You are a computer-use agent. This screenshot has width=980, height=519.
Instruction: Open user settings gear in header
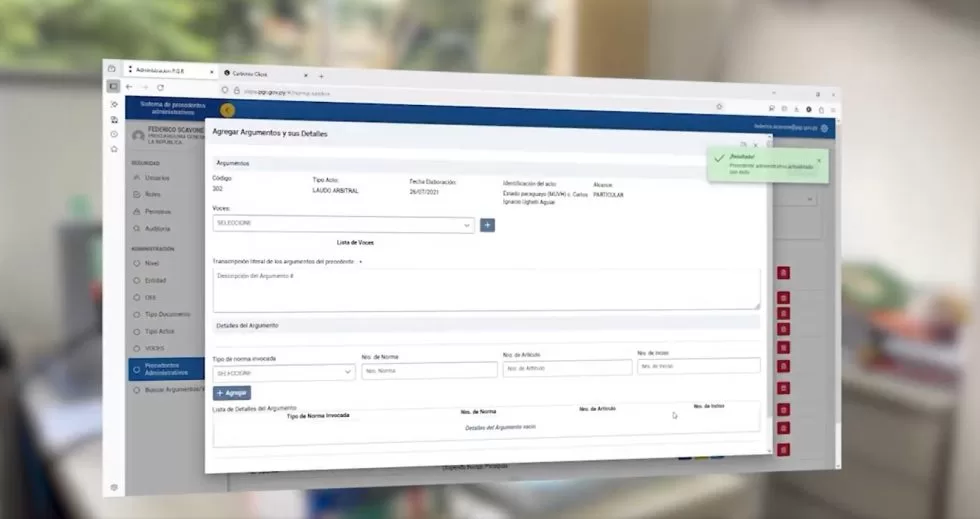[x=824, y=128]
